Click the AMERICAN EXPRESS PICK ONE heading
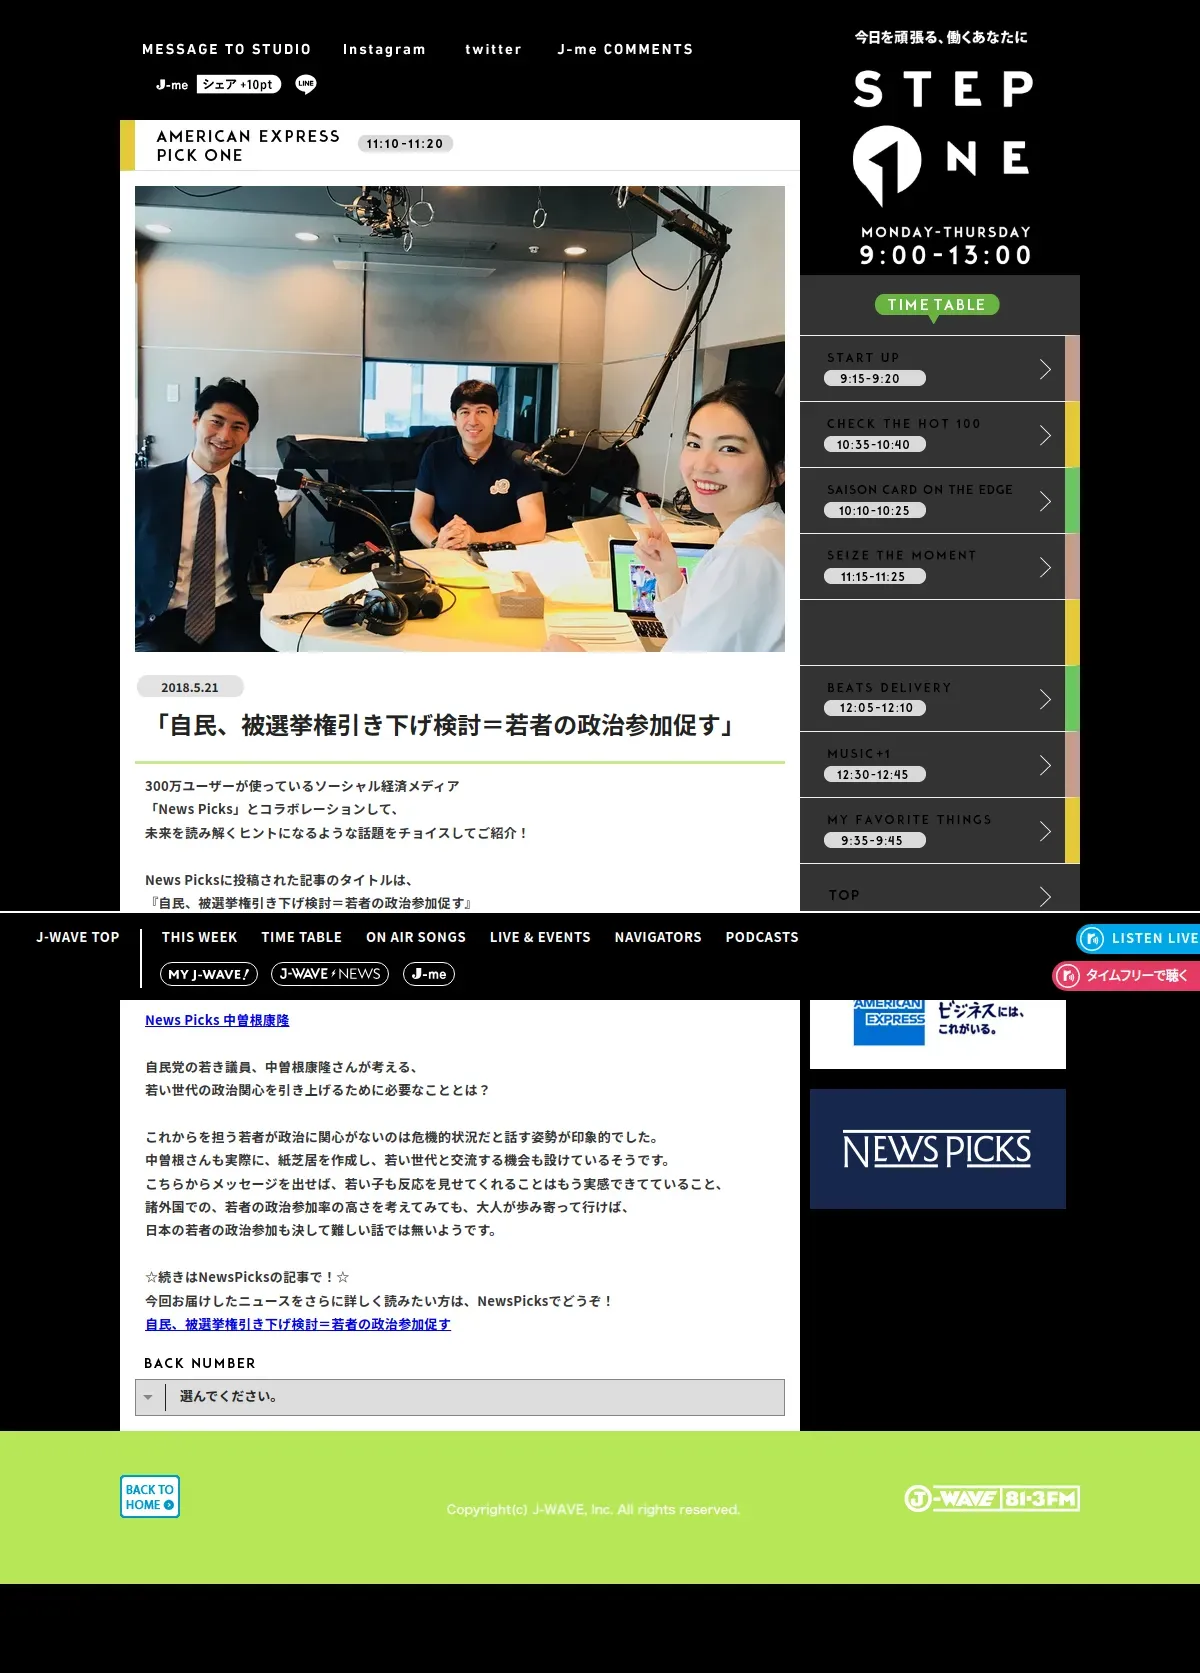This screenshot has width=1200, height=1673. tap(248, 145)
